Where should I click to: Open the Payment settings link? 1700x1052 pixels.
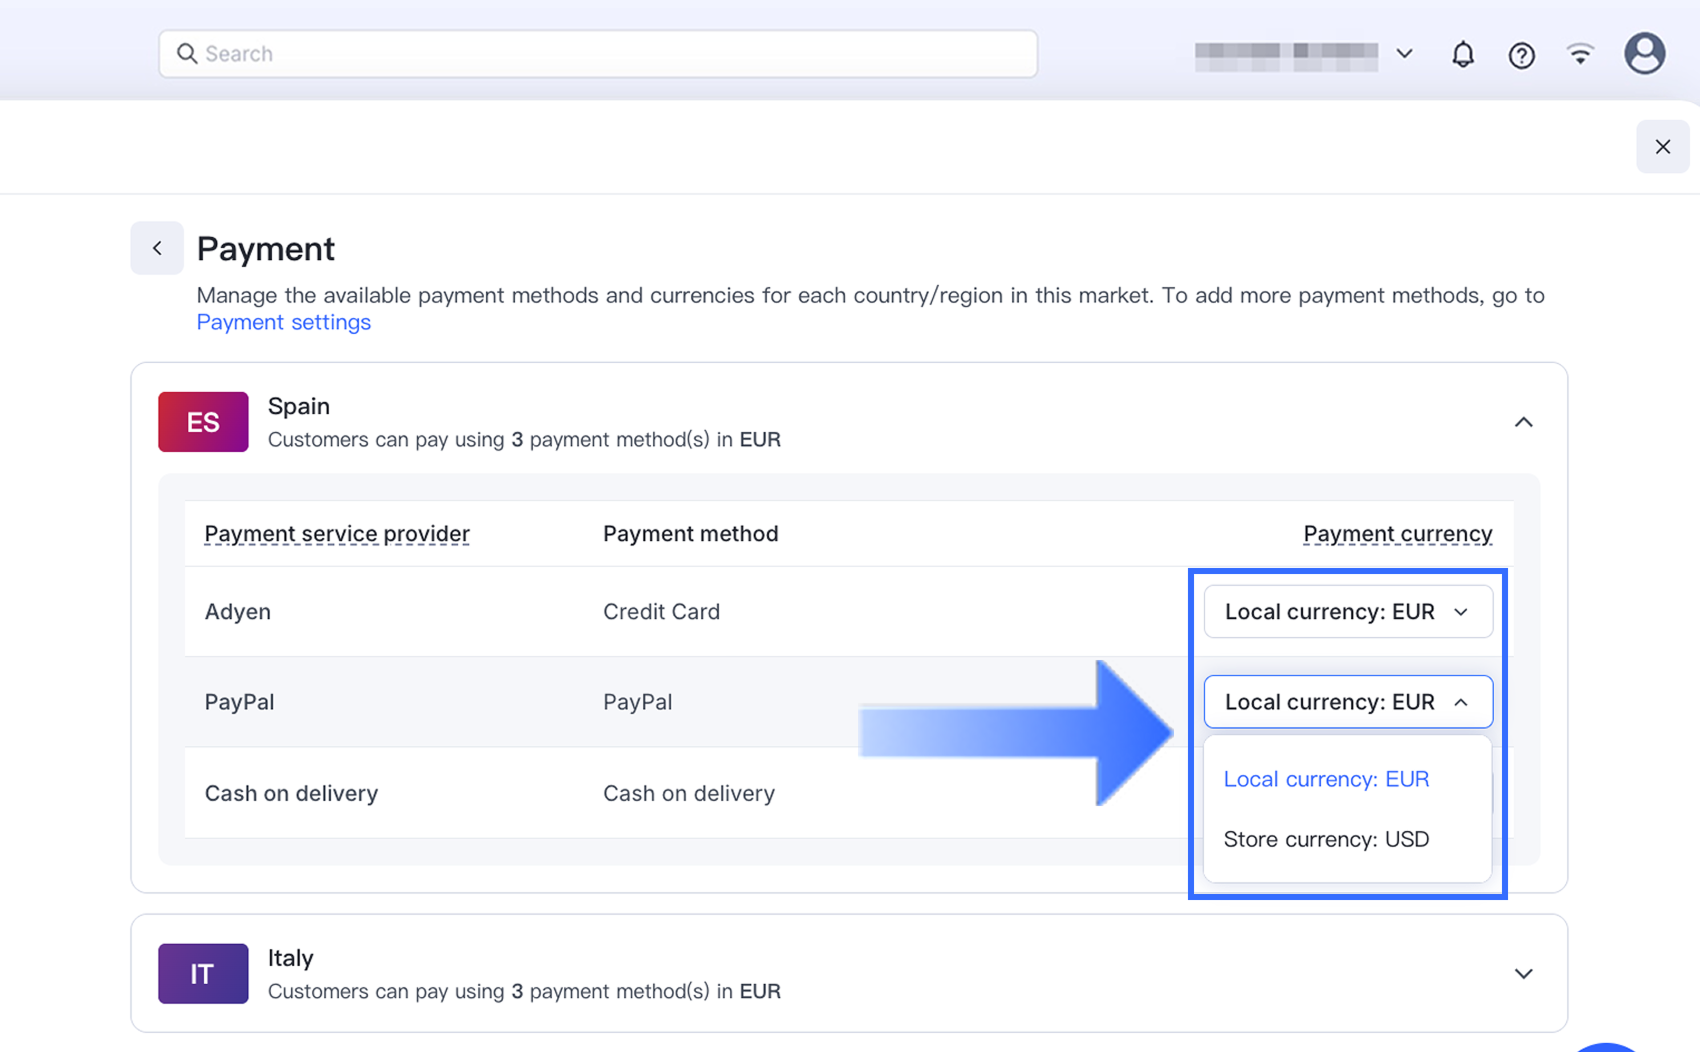(283, 322)
